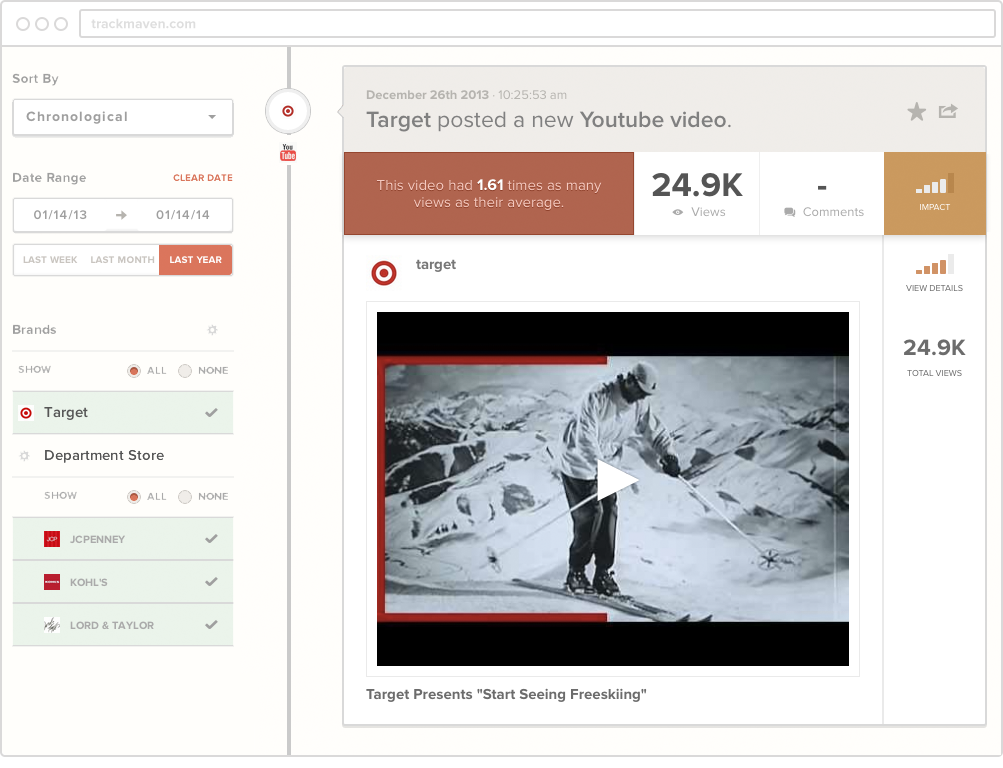Share this post with the share icon
The width and height of the screenshot is (1003, 768).
click(948, 111)
